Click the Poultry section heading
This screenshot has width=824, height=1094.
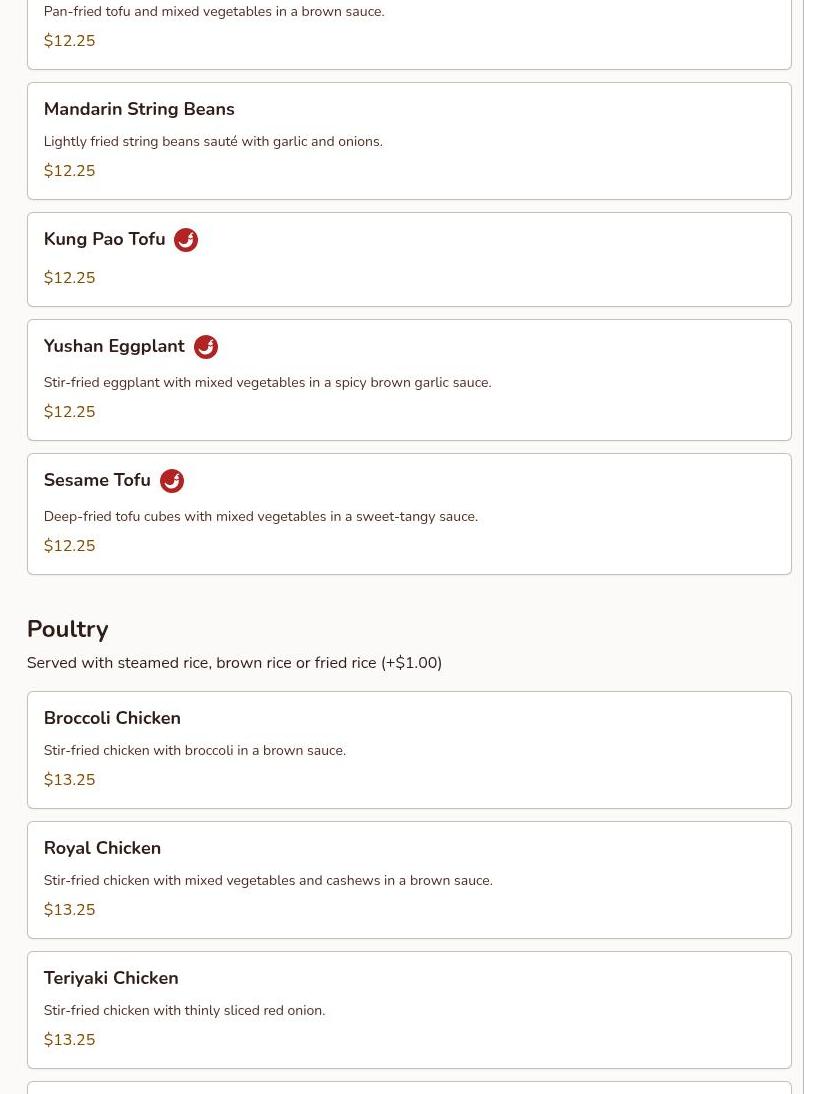pyautogui.click(x=68, y=629)
